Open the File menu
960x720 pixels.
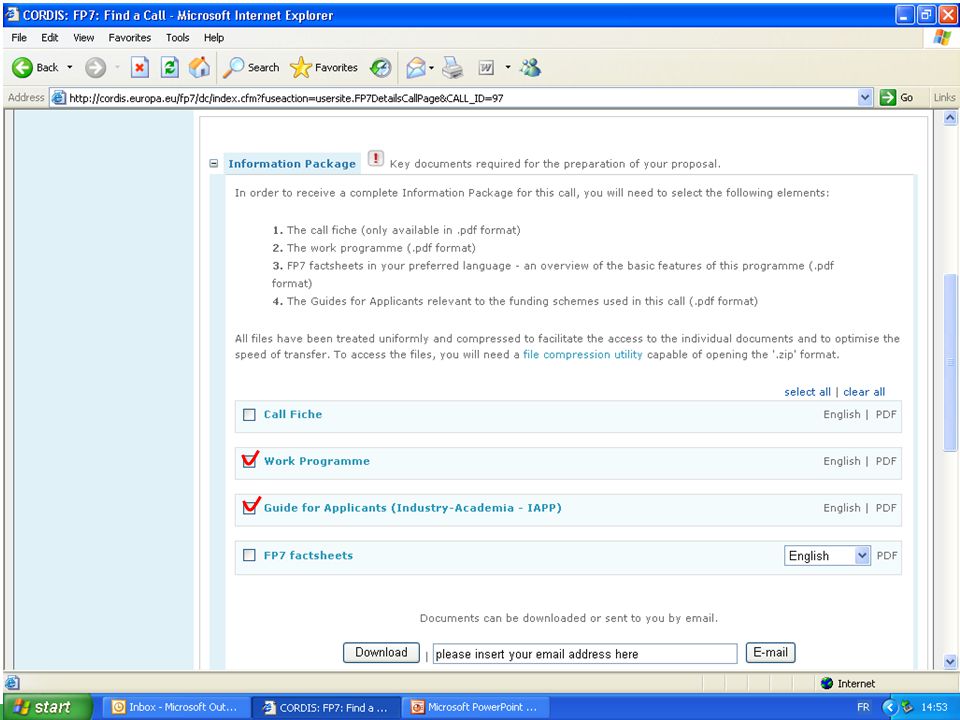tap(19, 37)
